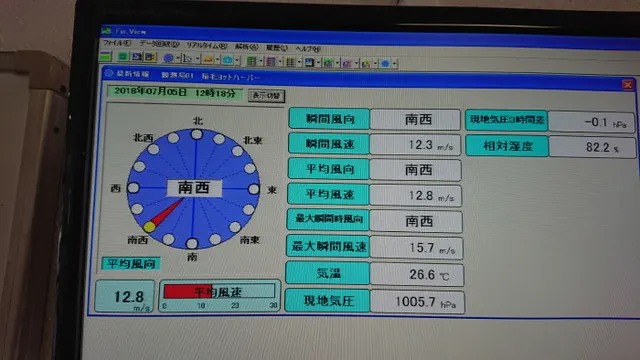Expand the dropdown arrow beside the line graph icon
The width and height of the screenshot is (640, 360).
(198, 59)
